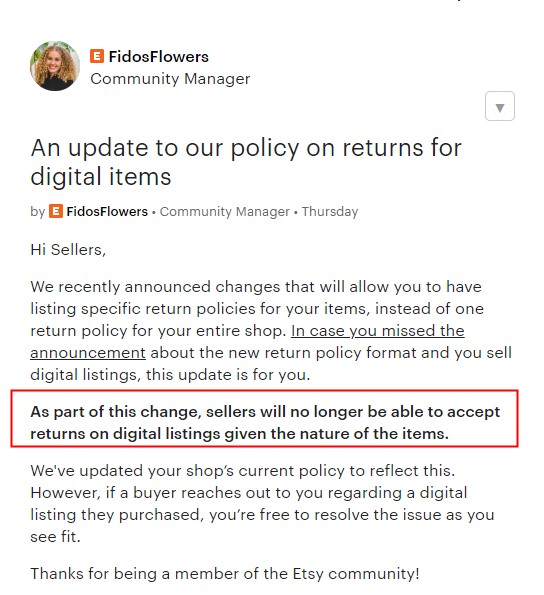
Task: Click the bold sentence inside the red box
Action: 265,423
